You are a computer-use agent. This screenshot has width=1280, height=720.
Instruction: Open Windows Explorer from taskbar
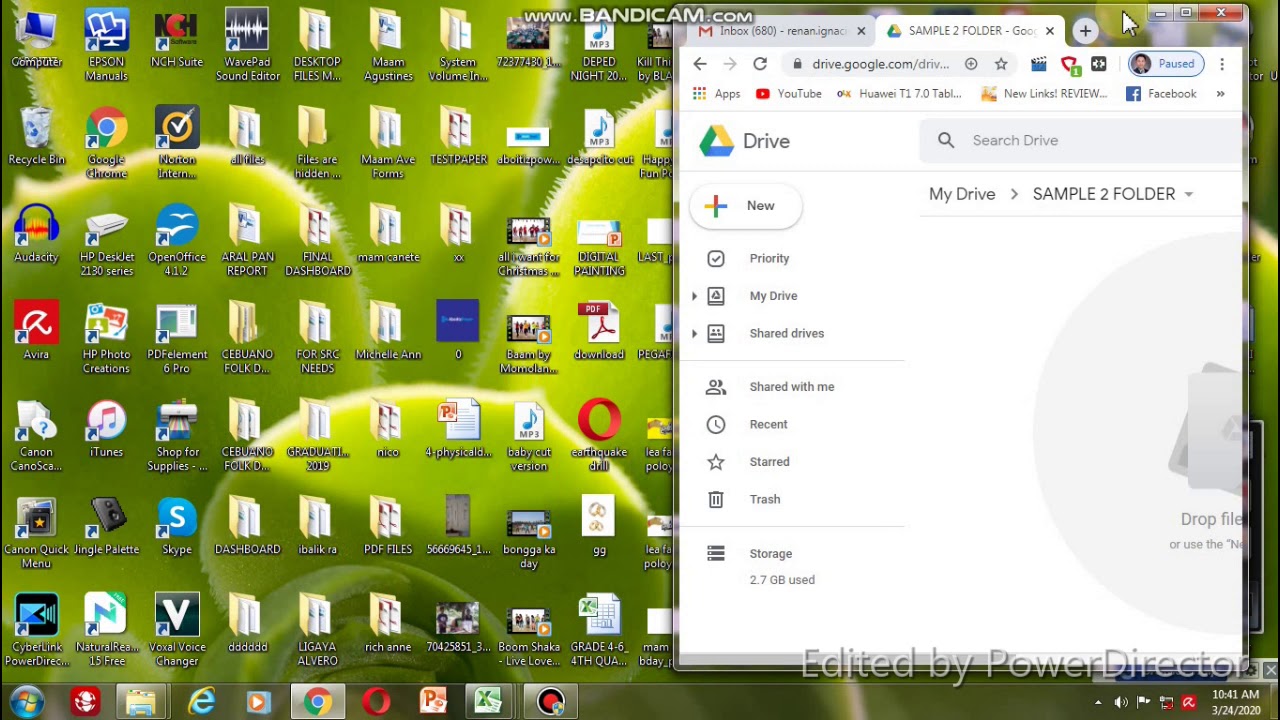tap(141, 703)
